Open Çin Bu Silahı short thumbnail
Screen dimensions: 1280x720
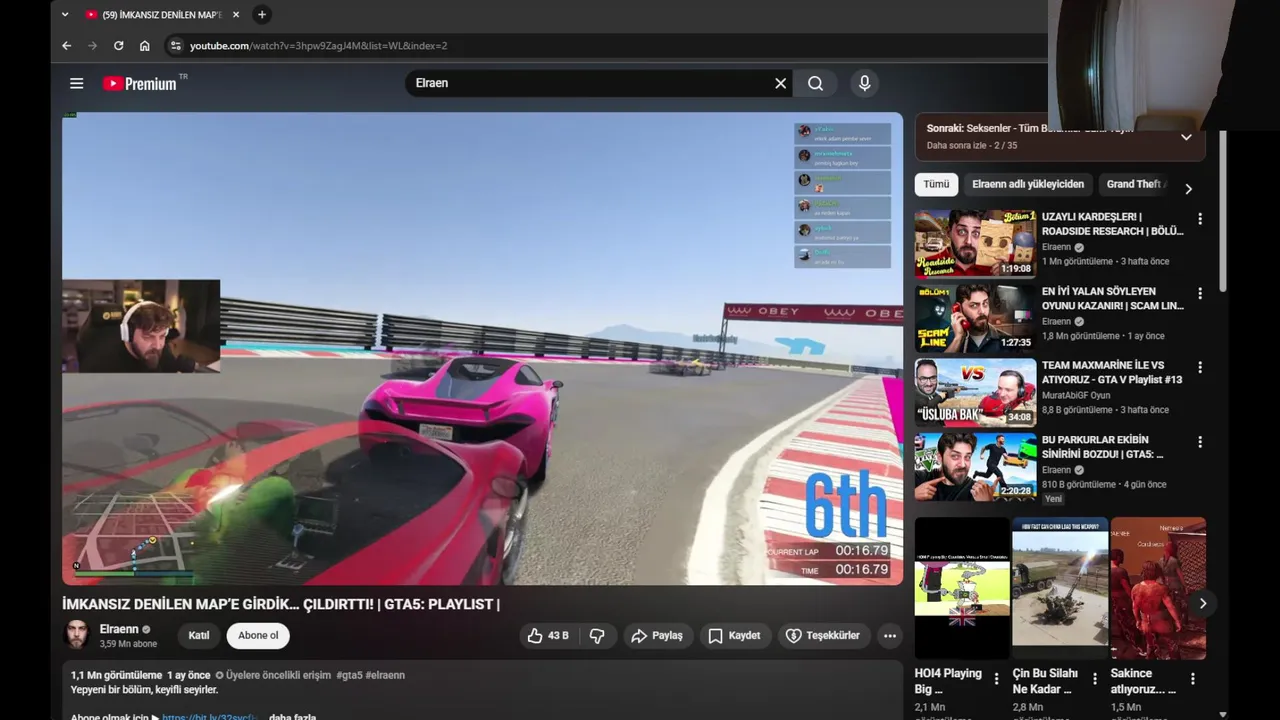1060,588
